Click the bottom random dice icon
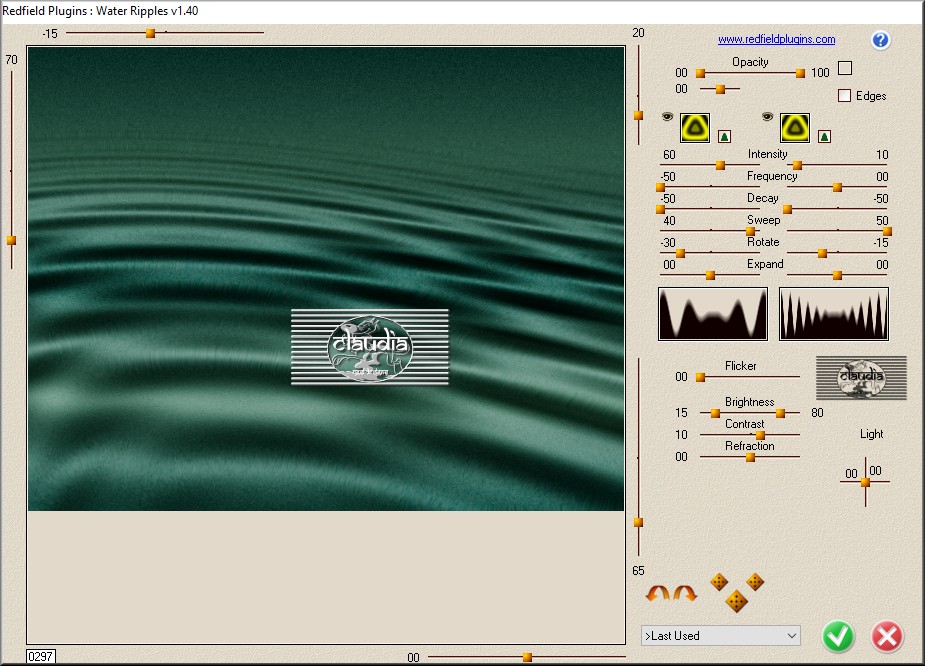925x666 pixels. pos(736,601)
